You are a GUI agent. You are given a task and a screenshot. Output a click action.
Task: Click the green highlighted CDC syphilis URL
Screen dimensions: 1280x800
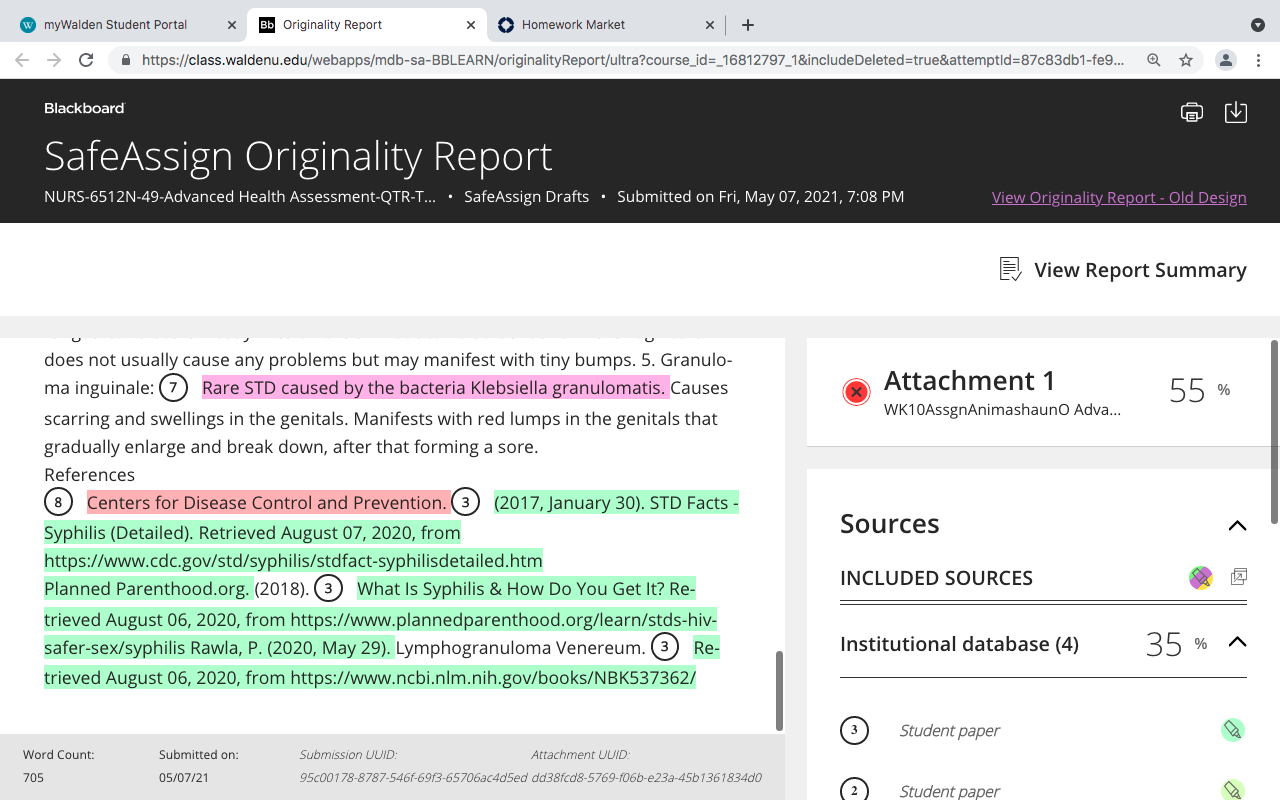coord(293,560)
